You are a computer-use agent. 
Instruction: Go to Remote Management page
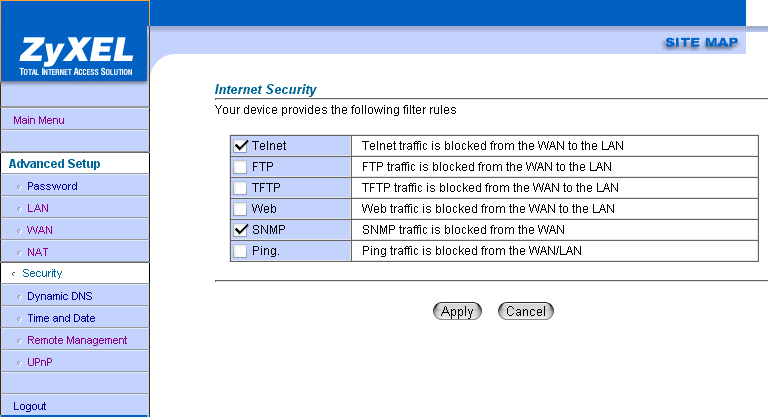click(x=77, y=340)
